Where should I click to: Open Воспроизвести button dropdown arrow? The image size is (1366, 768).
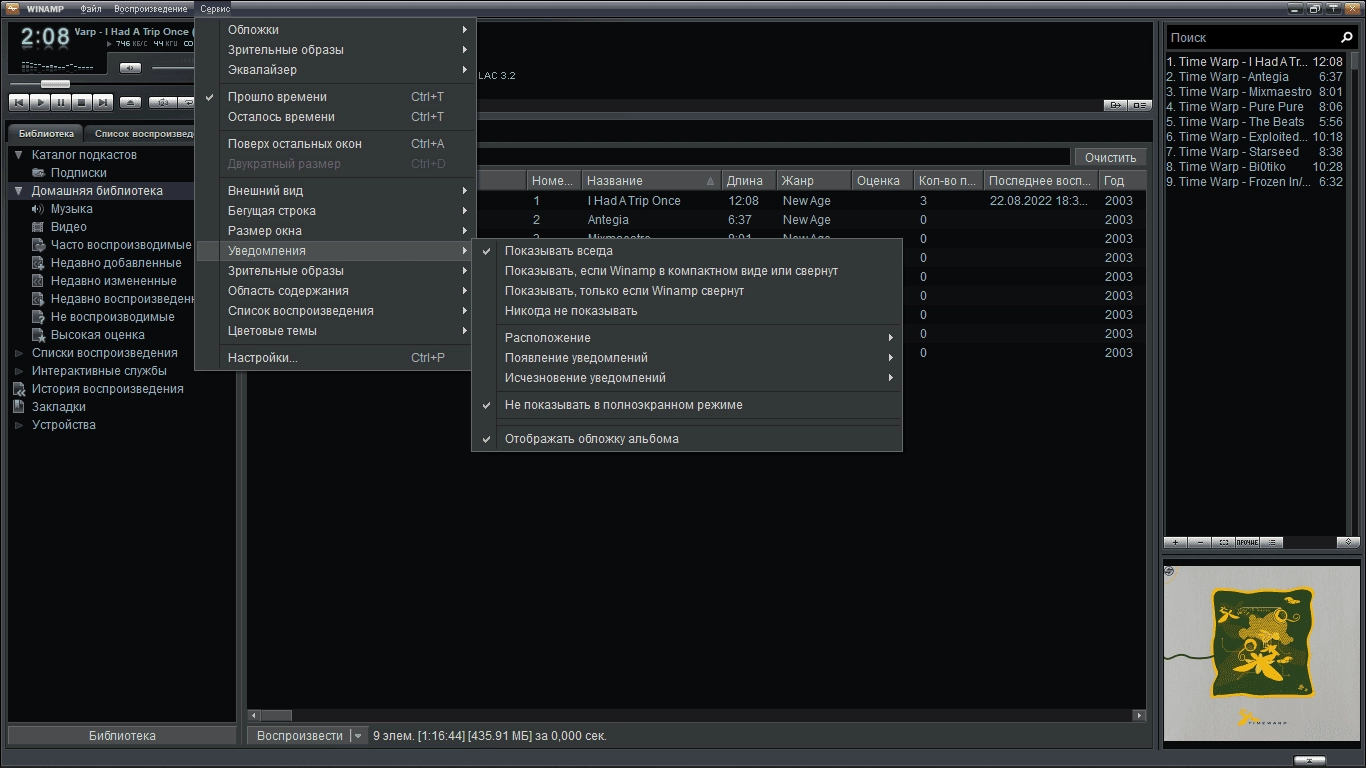point(358,736)
